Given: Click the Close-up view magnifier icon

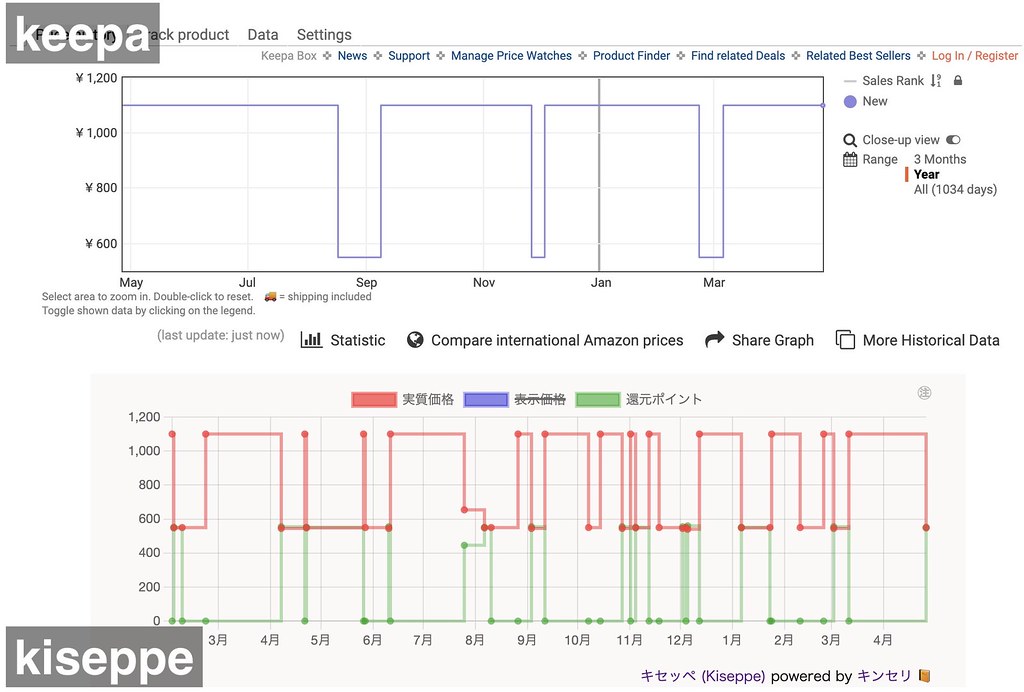Looking at the screenshot, I should pos(850,140).
